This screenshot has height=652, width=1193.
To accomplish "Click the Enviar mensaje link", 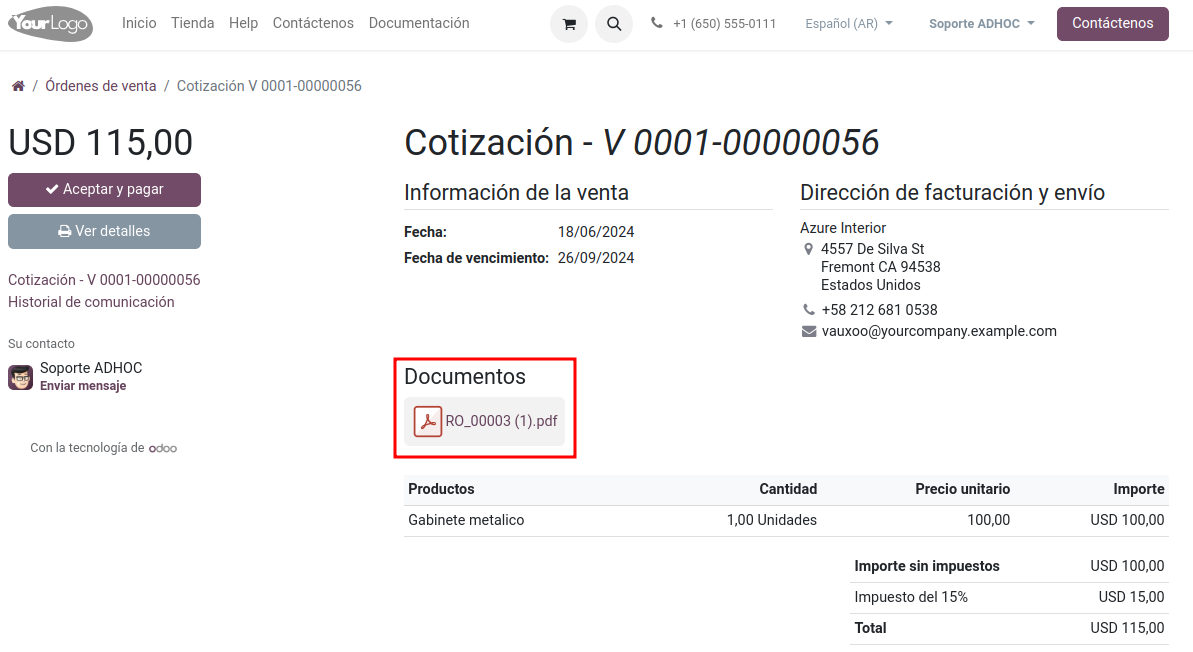I will pos(83,386).
